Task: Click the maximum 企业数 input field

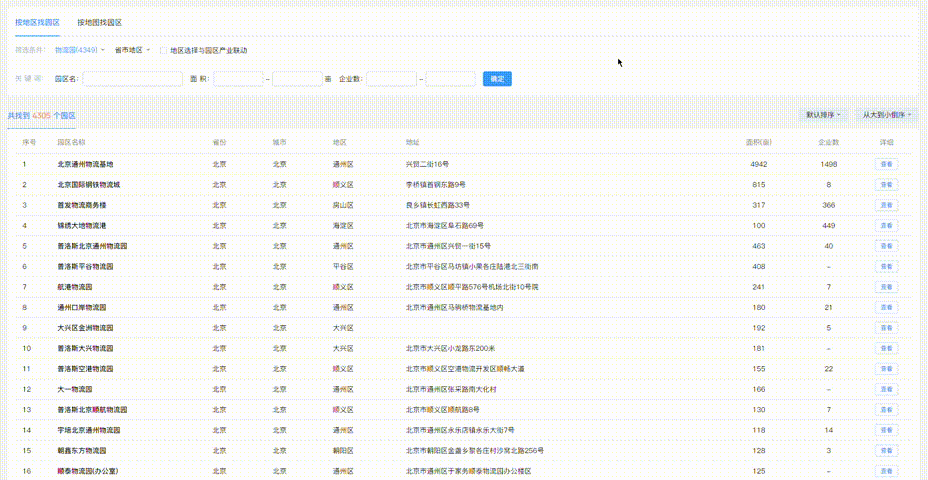Action: point(450,78)
